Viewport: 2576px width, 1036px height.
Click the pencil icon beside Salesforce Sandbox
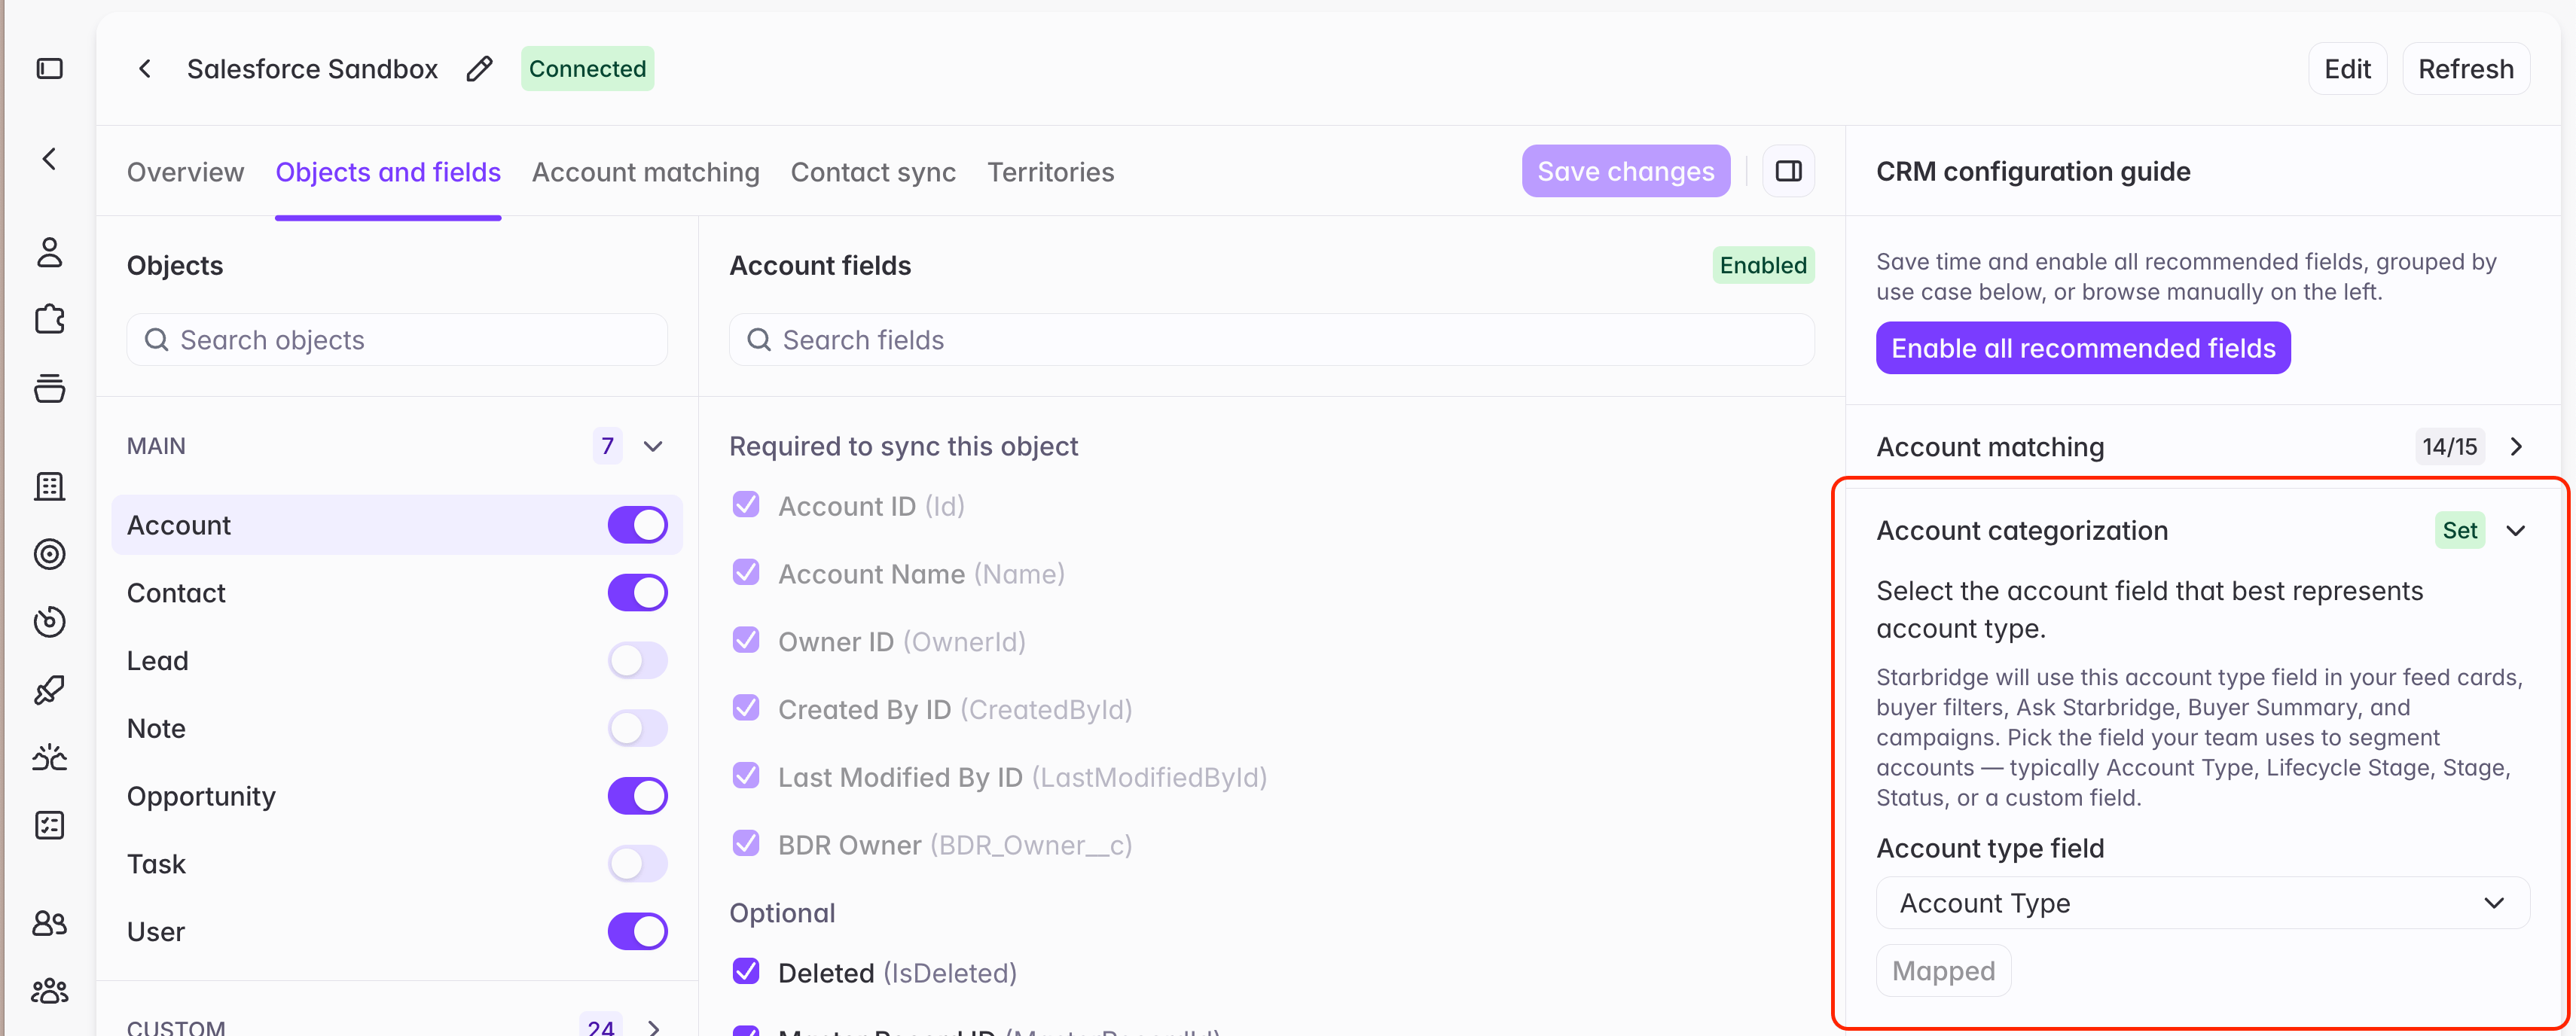pos(479,69)
